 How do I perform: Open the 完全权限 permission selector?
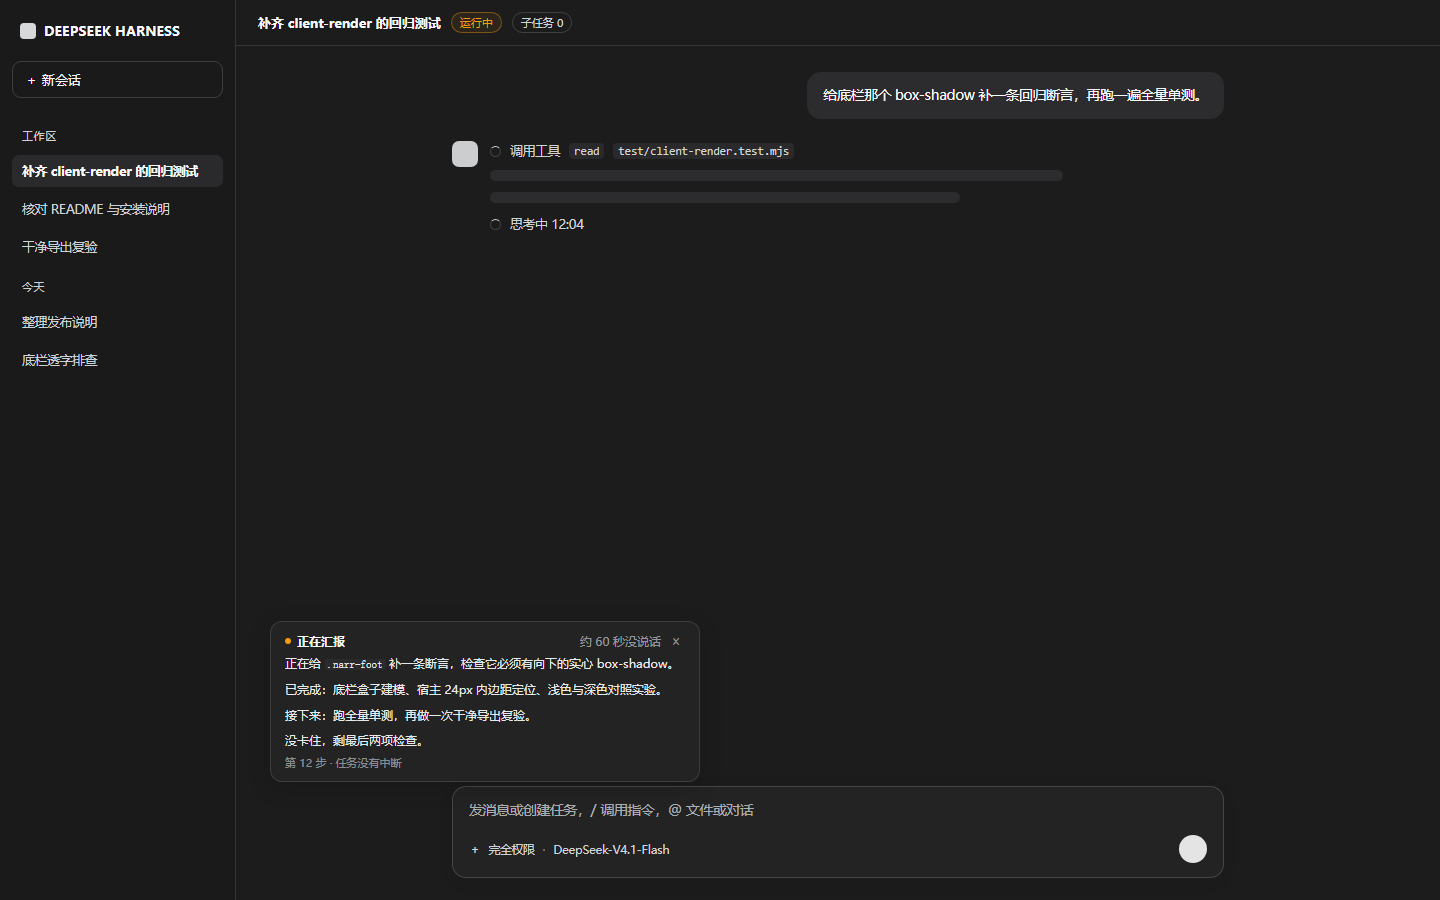[x=511, y=850]
